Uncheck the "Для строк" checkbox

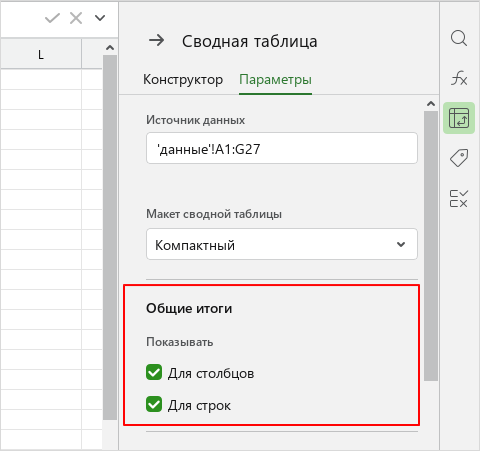(x=154, y=404)
